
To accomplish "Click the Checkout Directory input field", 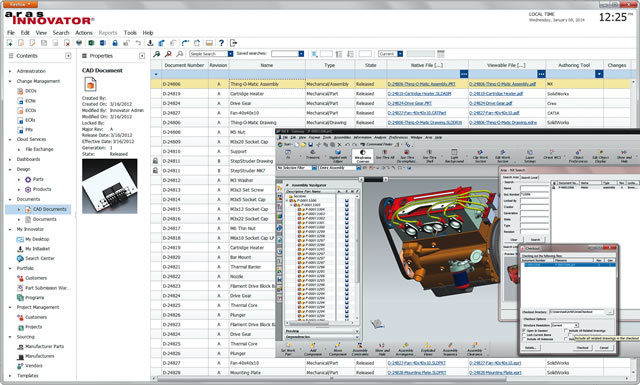I will point(577,312).
